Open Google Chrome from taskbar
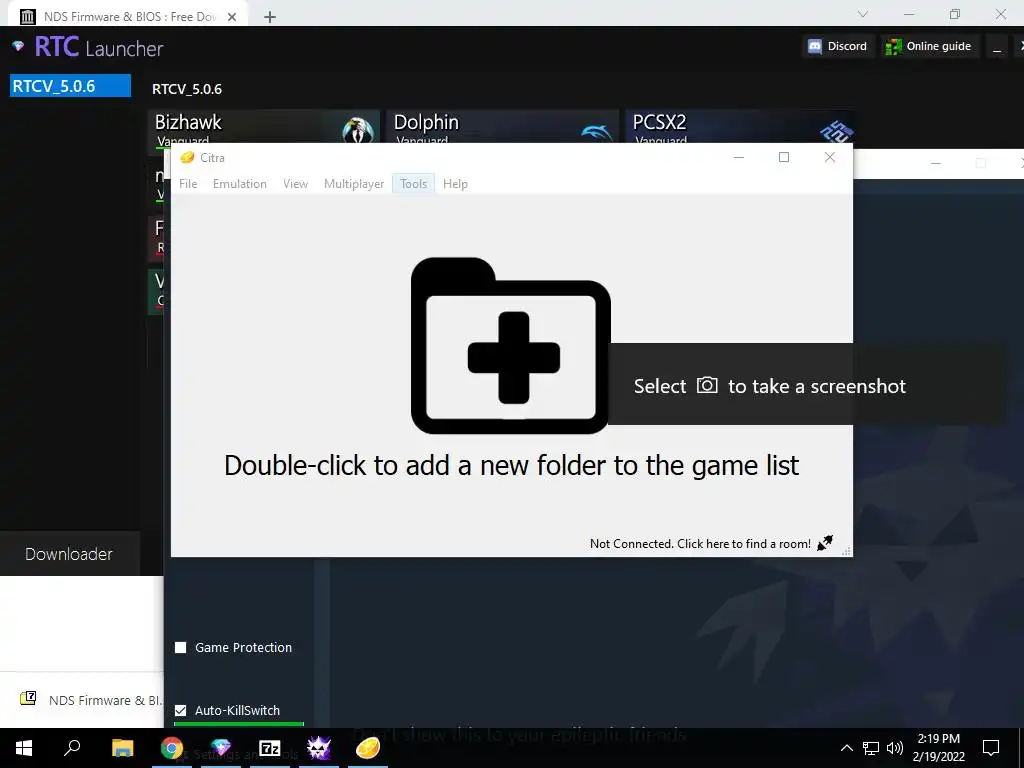Viewport: 1024px width, 768px height. click(172, 748)
